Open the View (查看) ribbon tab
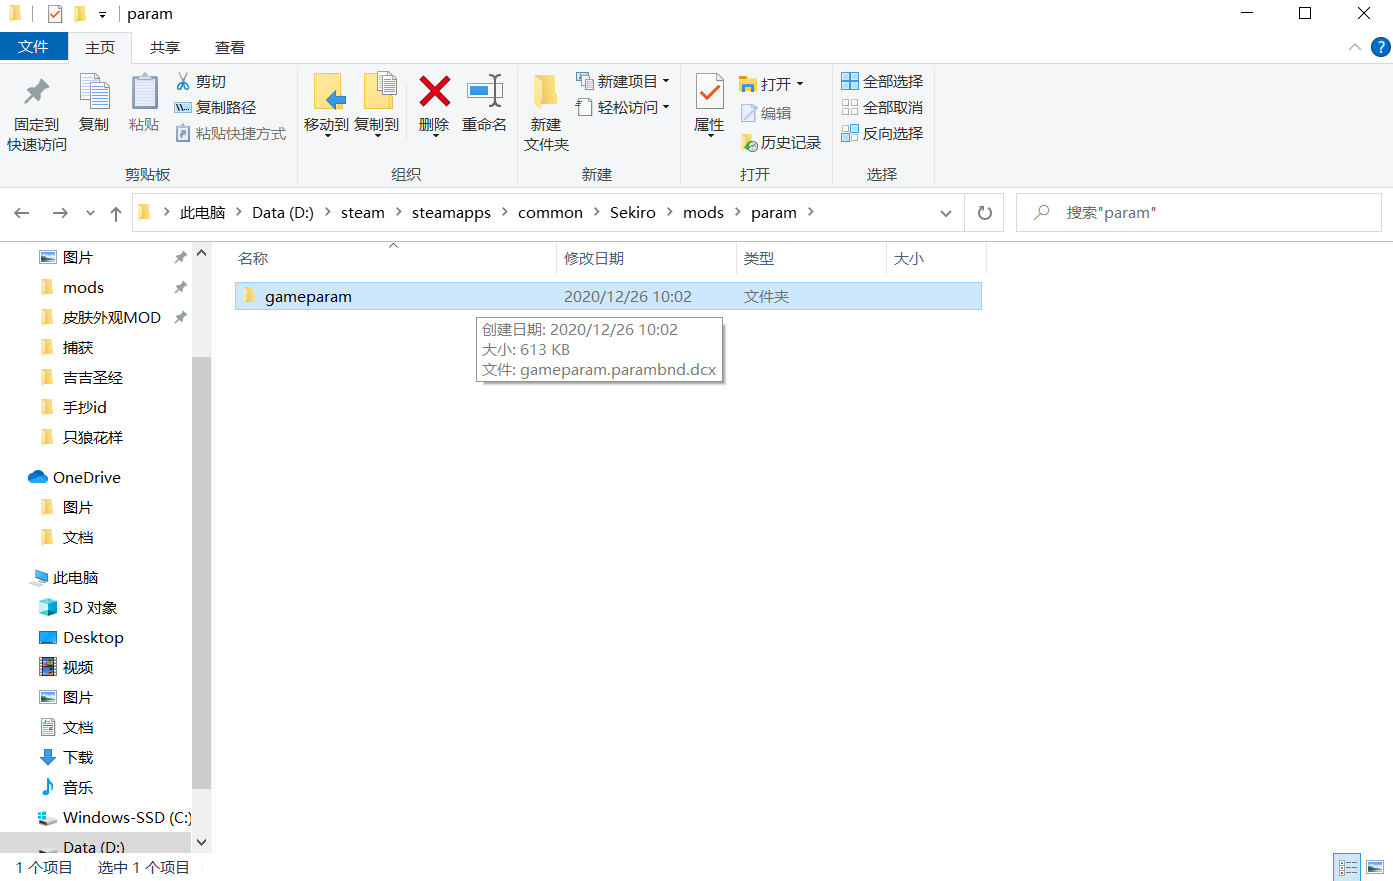 [229, 47]
